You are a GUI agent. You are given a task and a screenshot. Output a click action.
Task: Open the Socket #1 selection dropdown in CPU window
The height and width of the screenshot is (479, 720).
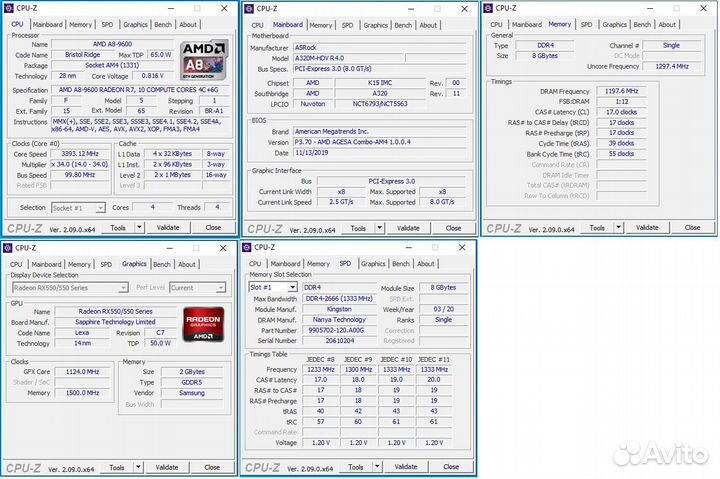[x=78, y=208]
